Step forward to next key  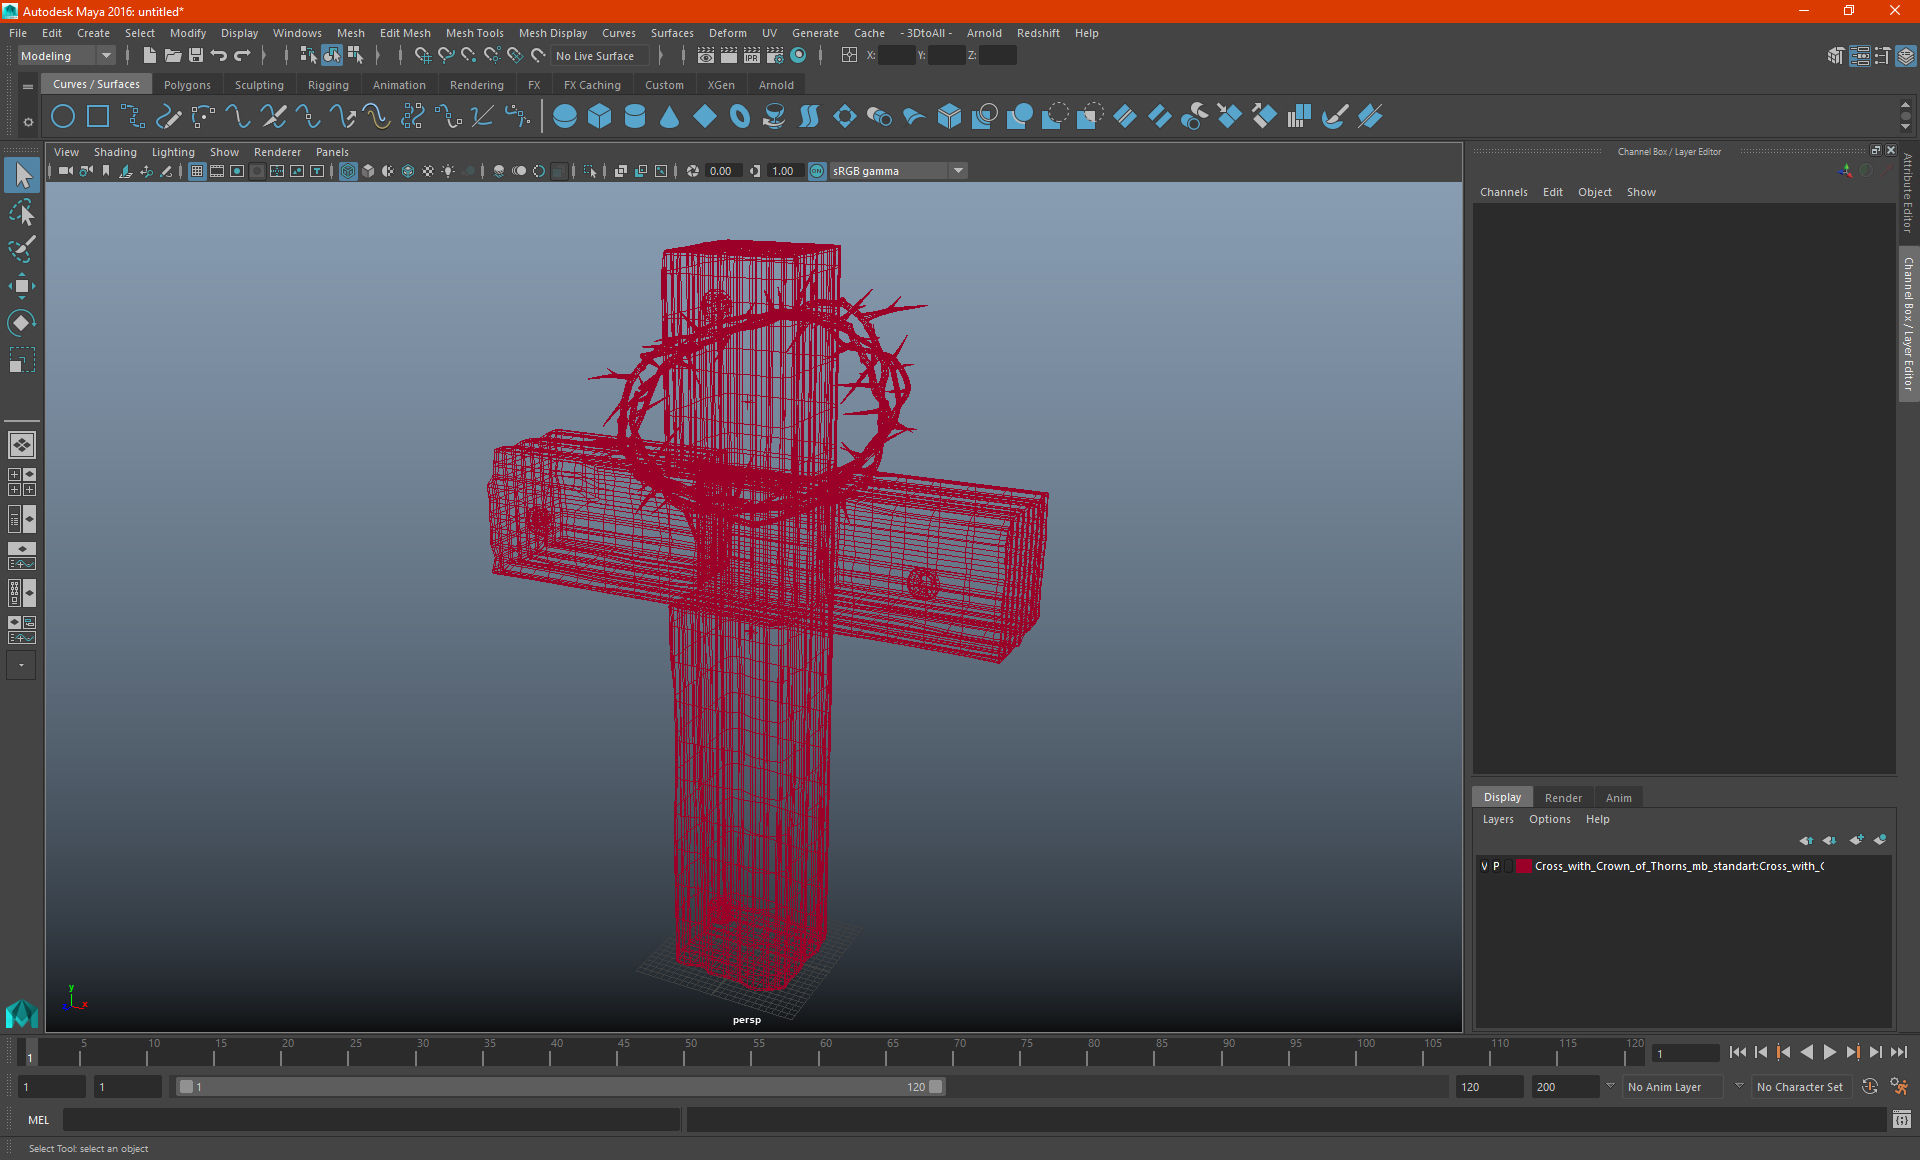point(1853,1052)
